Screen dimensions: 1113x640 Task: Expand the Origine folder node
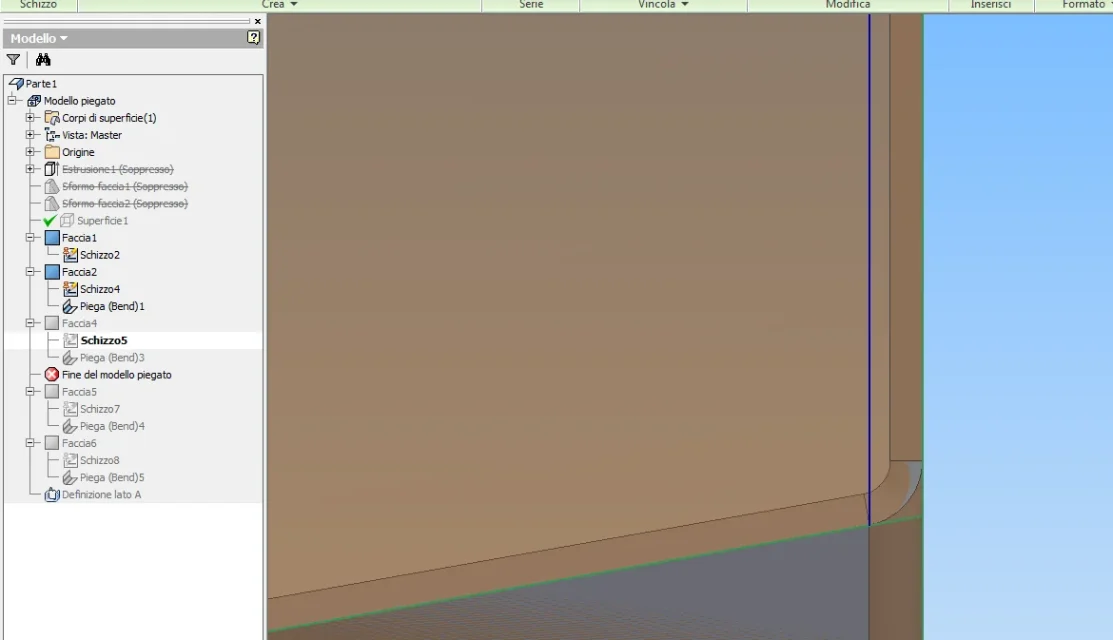(30, 152)
